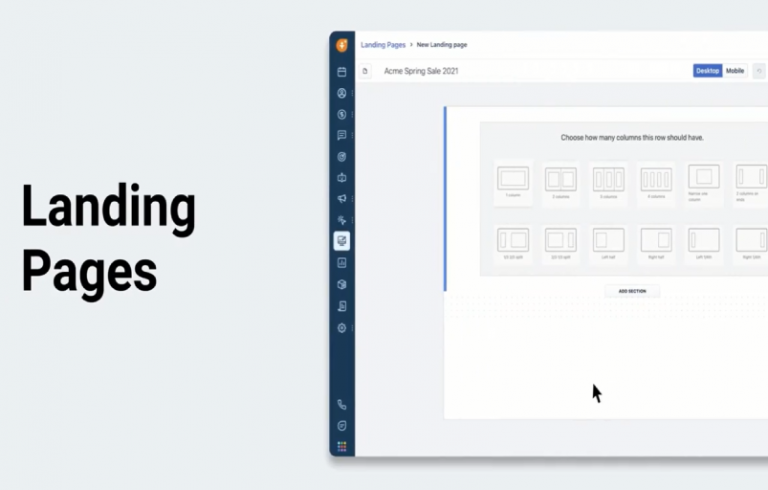Click the phone icon near sidebar bottom
The height and width of the screenshot is (490, 768).
click(x=342, y=405)
